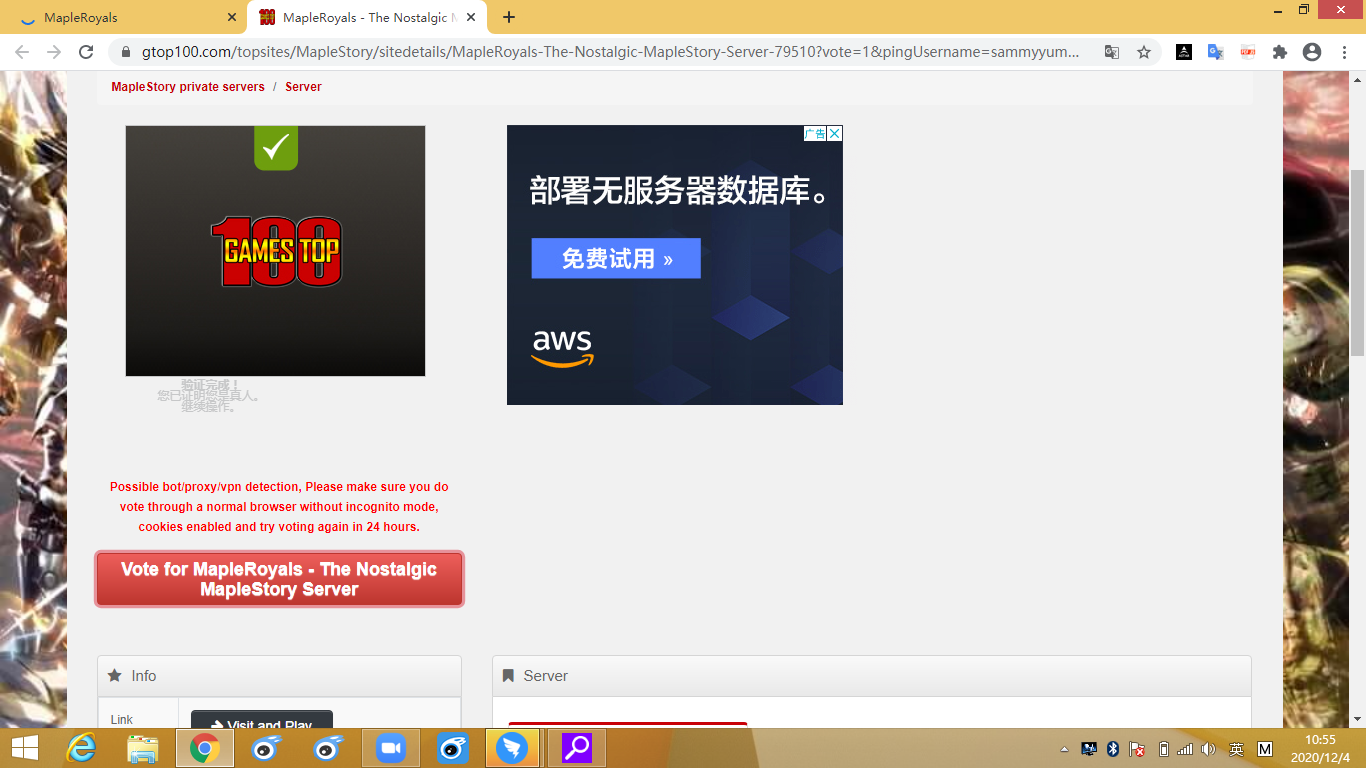Show hidden system tray icons
The image size is (1366, 768).
pyautogui.click(x=1064, y=749)
